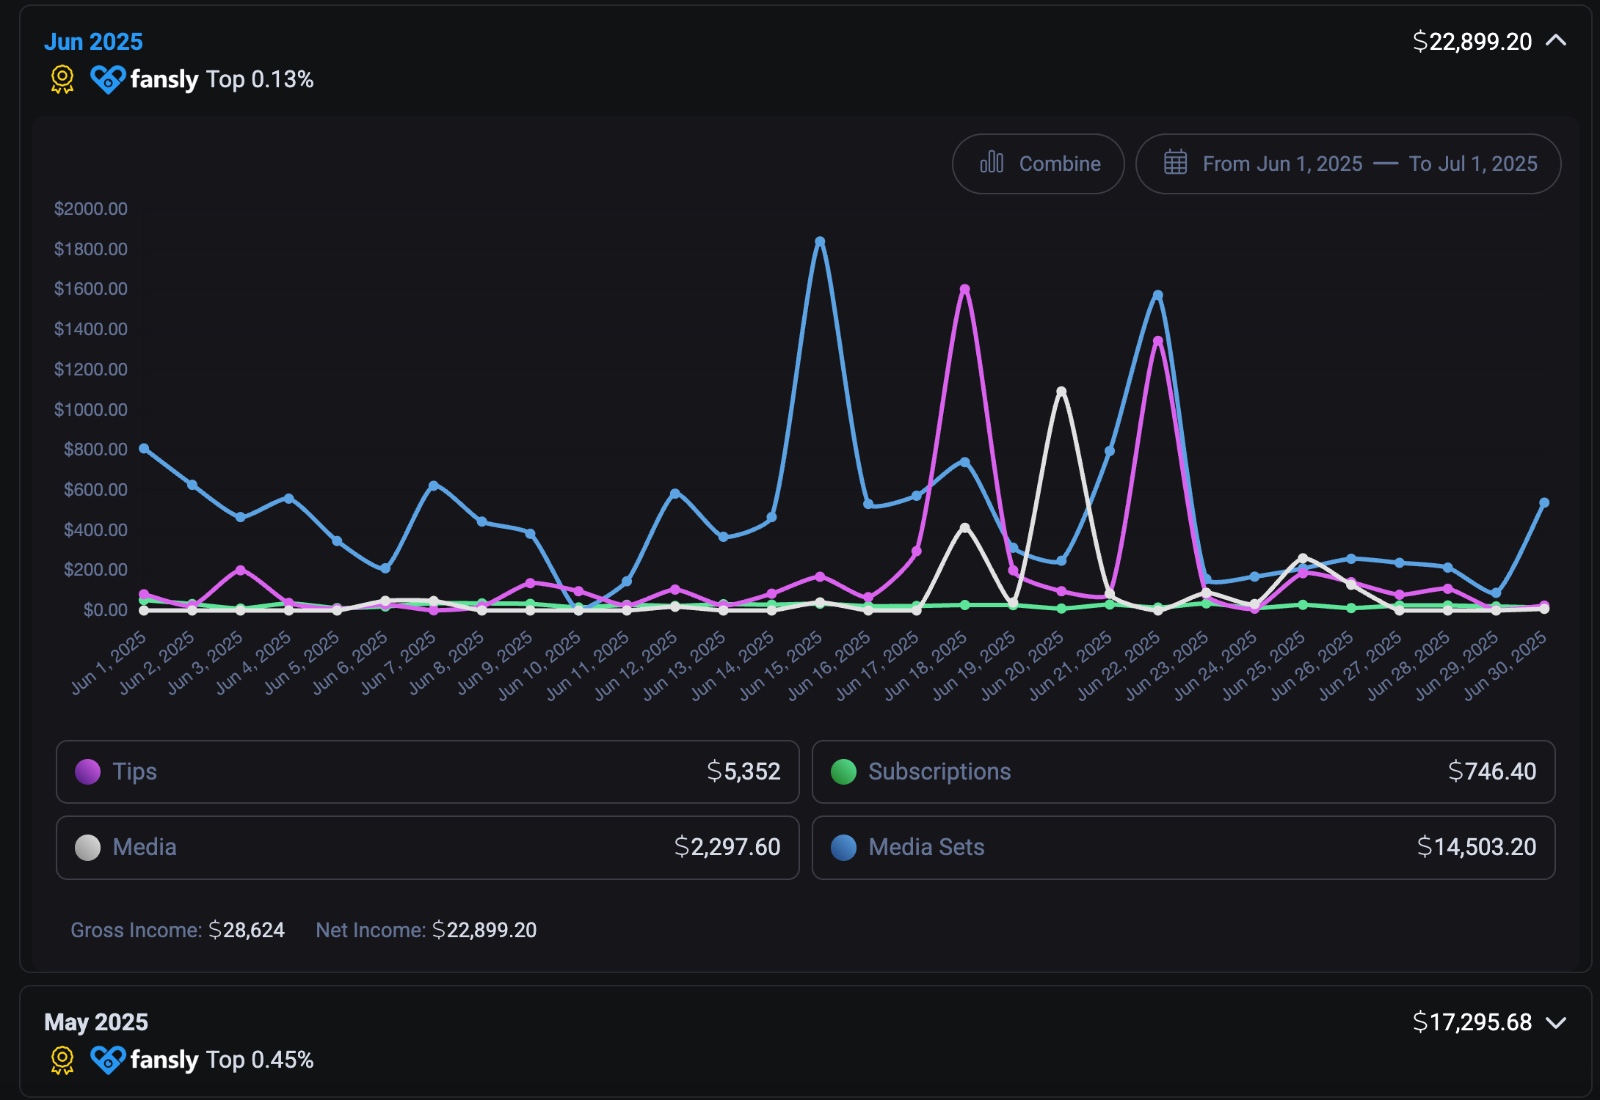Click the calendar icon in date range
Screen dimensions: 1600x1100
point(1175,163)
